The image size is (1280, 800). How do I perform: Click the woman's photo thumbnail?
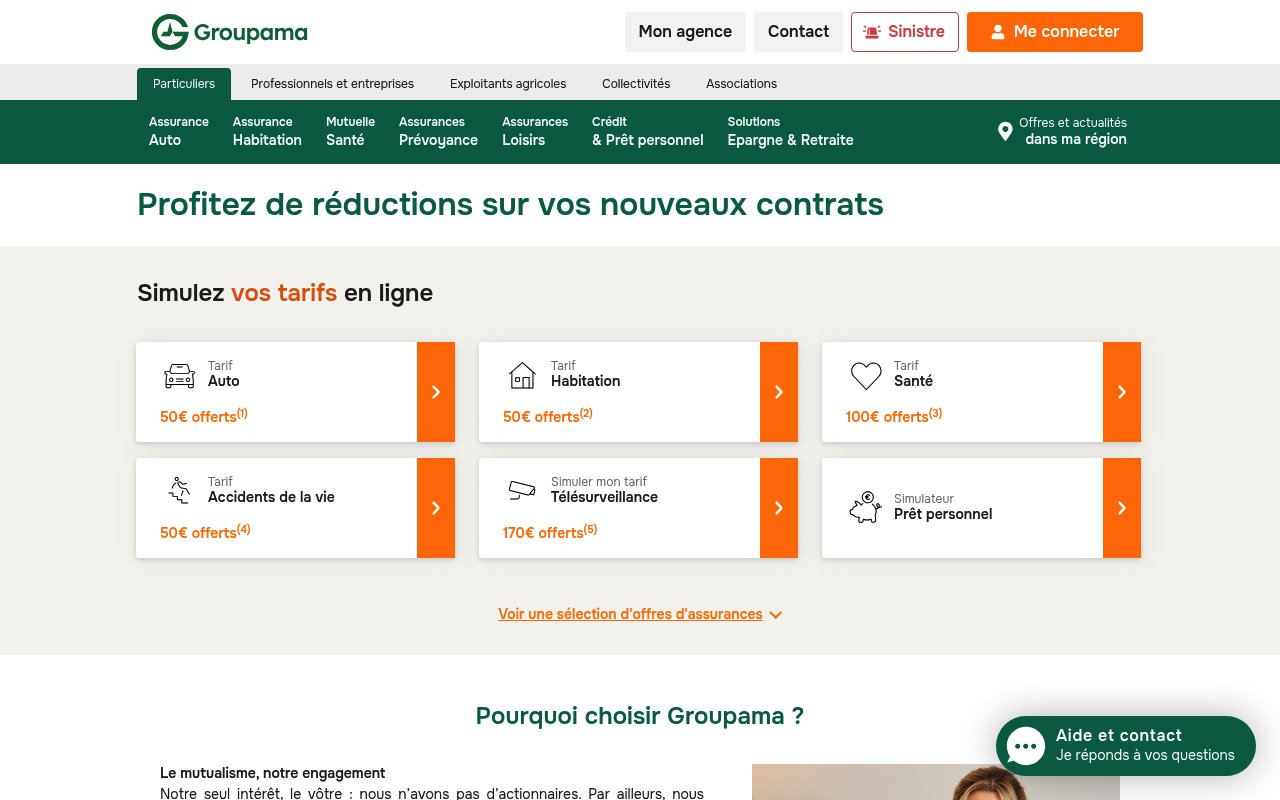coord(936,782)
